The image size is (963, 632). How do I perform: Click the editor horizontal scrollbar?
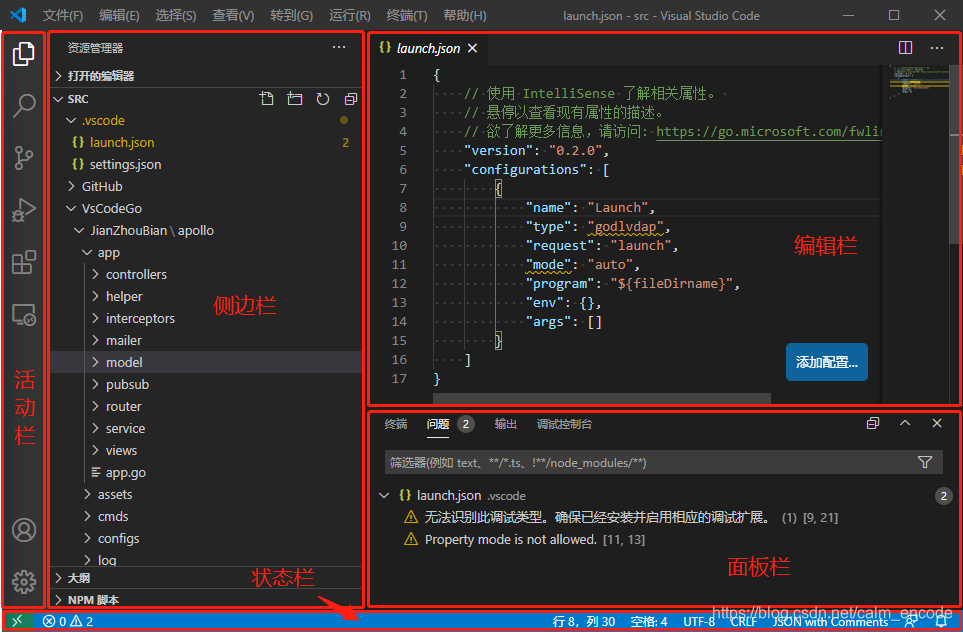602,399
